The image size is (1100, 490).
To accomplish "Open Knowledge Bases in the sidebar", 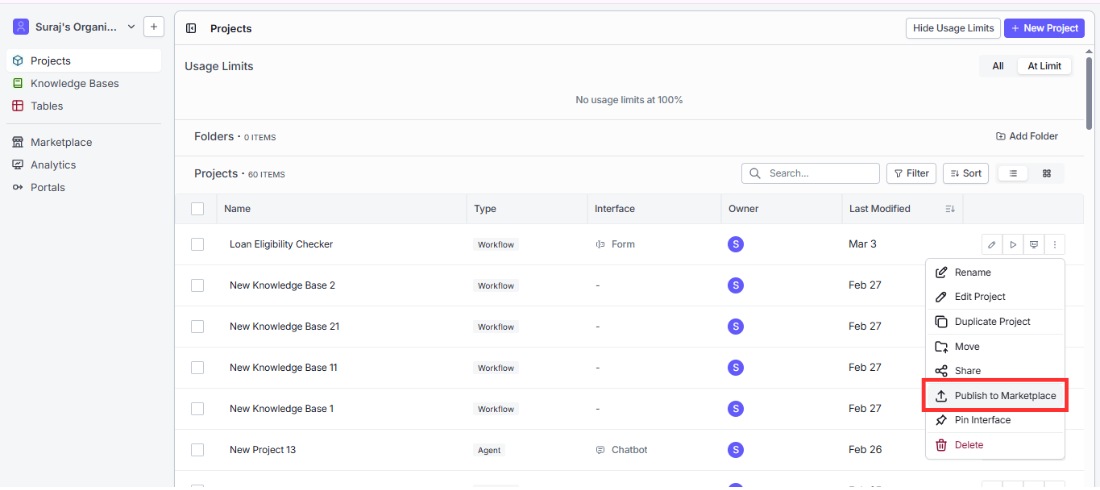I will (83, 84).
